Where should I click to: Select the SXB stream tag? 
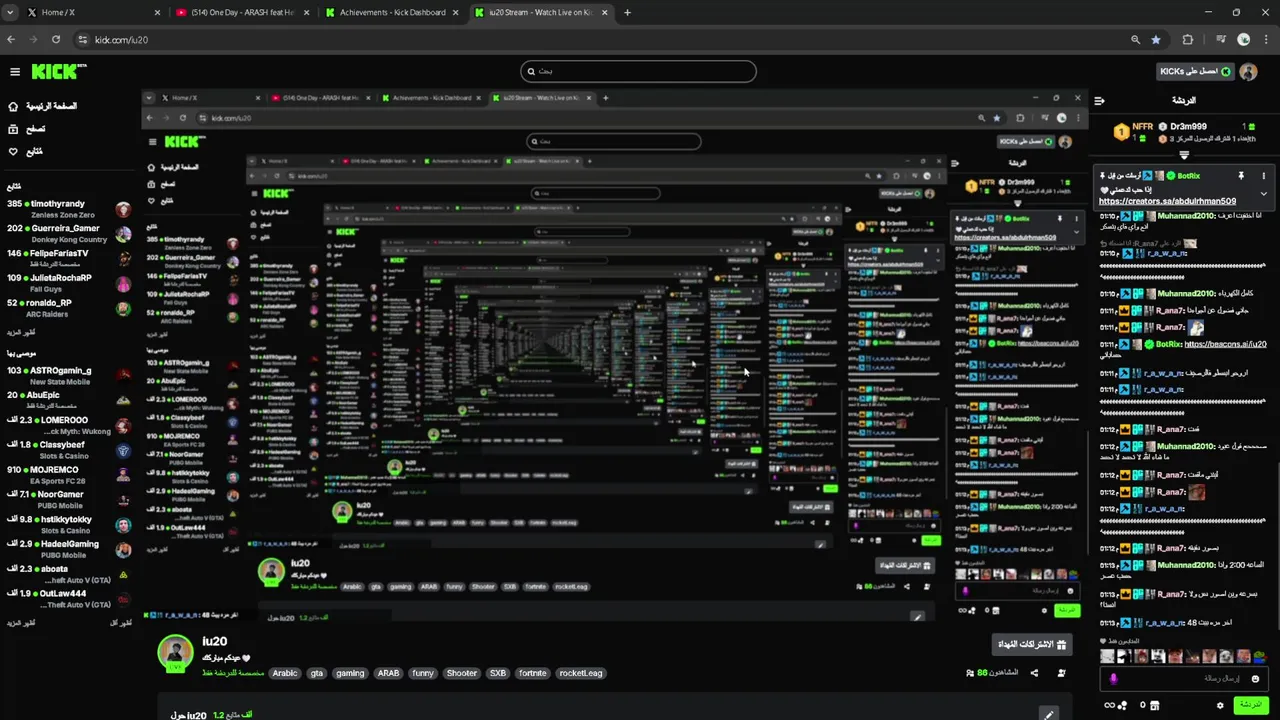(498, 673)
